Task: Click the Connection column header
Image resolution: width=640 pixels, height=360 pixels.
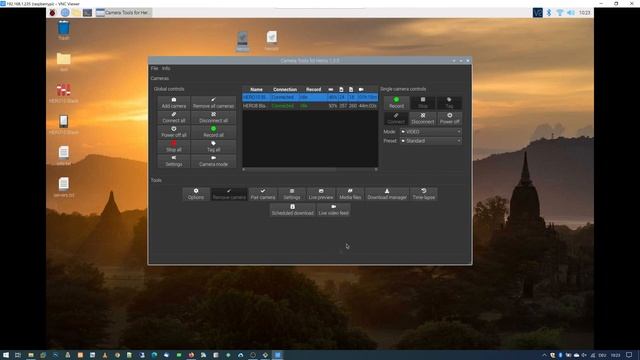Action: point(285,89)
